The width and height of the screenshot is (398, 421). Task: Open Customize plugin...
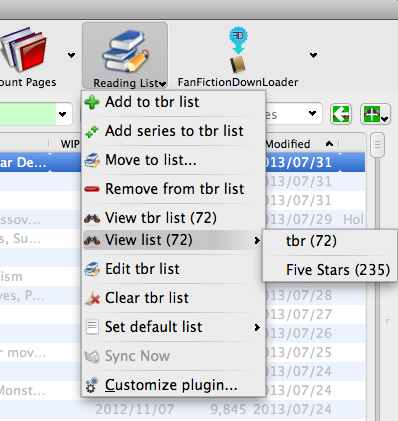(x=173, y=385)
